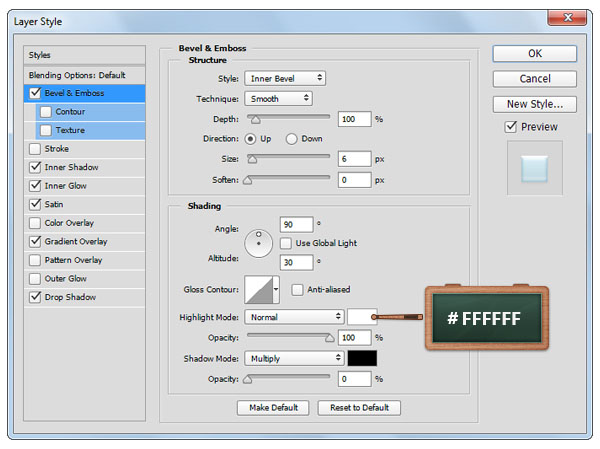Select the Gradient Overlay style entry
This screenshot has height=449, width=600.
point(76,241)
